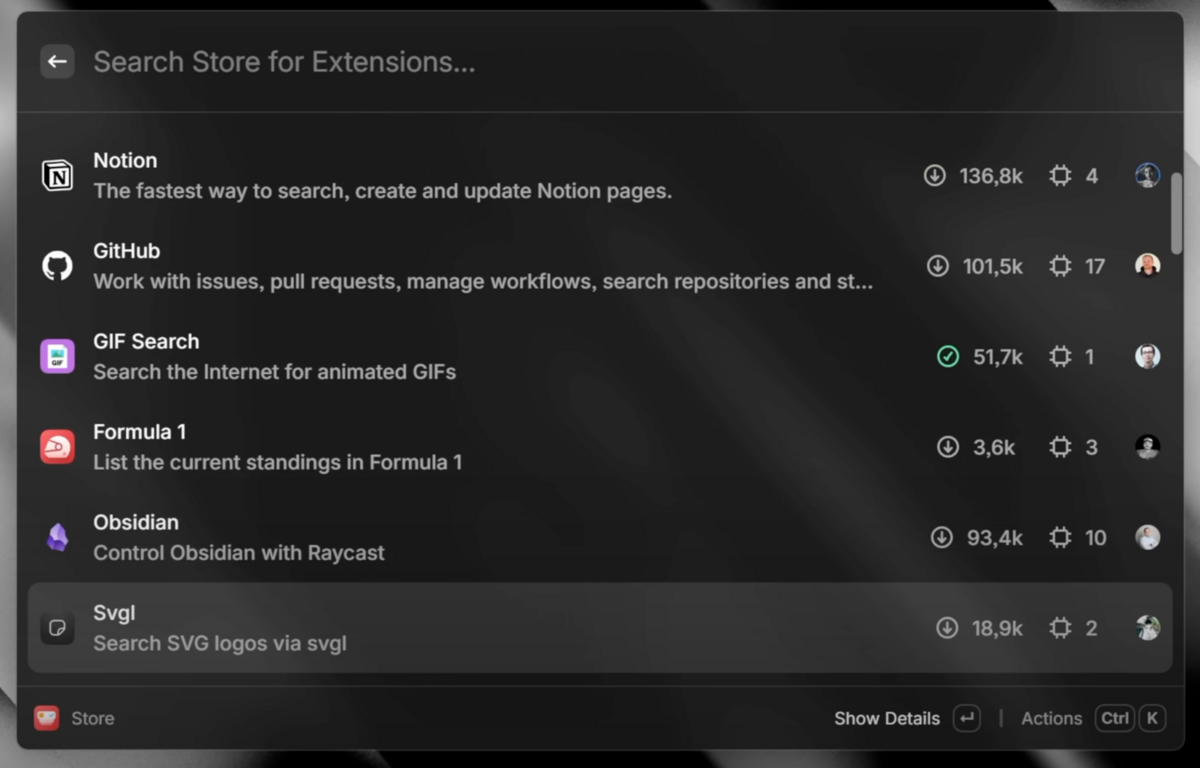Click the Obsidian purple crystal icon
The image size is (1200, 768).
[57, 538]
